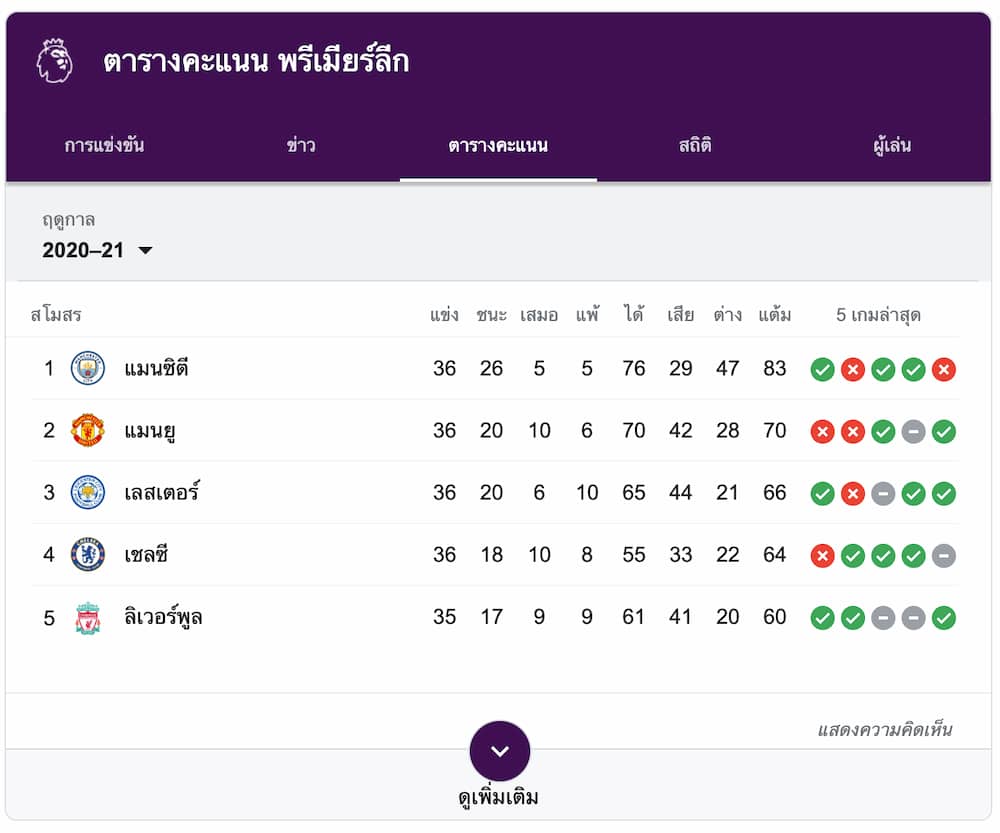
Task: Click third last-five result icon in แมนซิตี้ row
Action: click(x=883, y=369)
